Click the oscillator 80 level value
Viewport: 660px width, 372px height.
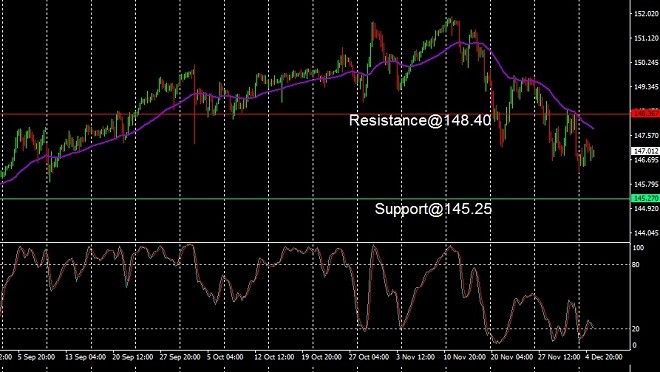637,265
